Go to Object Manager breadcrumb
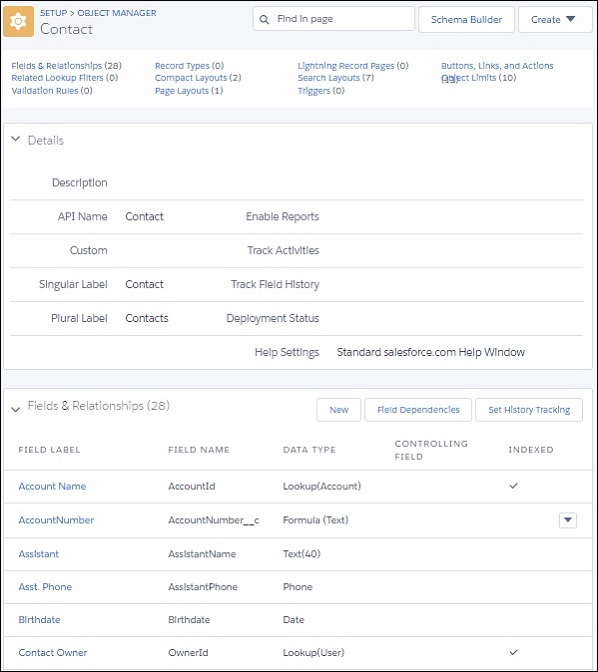Screen dimensions: 598x672 pyautogui.click(x=117, y=13)
